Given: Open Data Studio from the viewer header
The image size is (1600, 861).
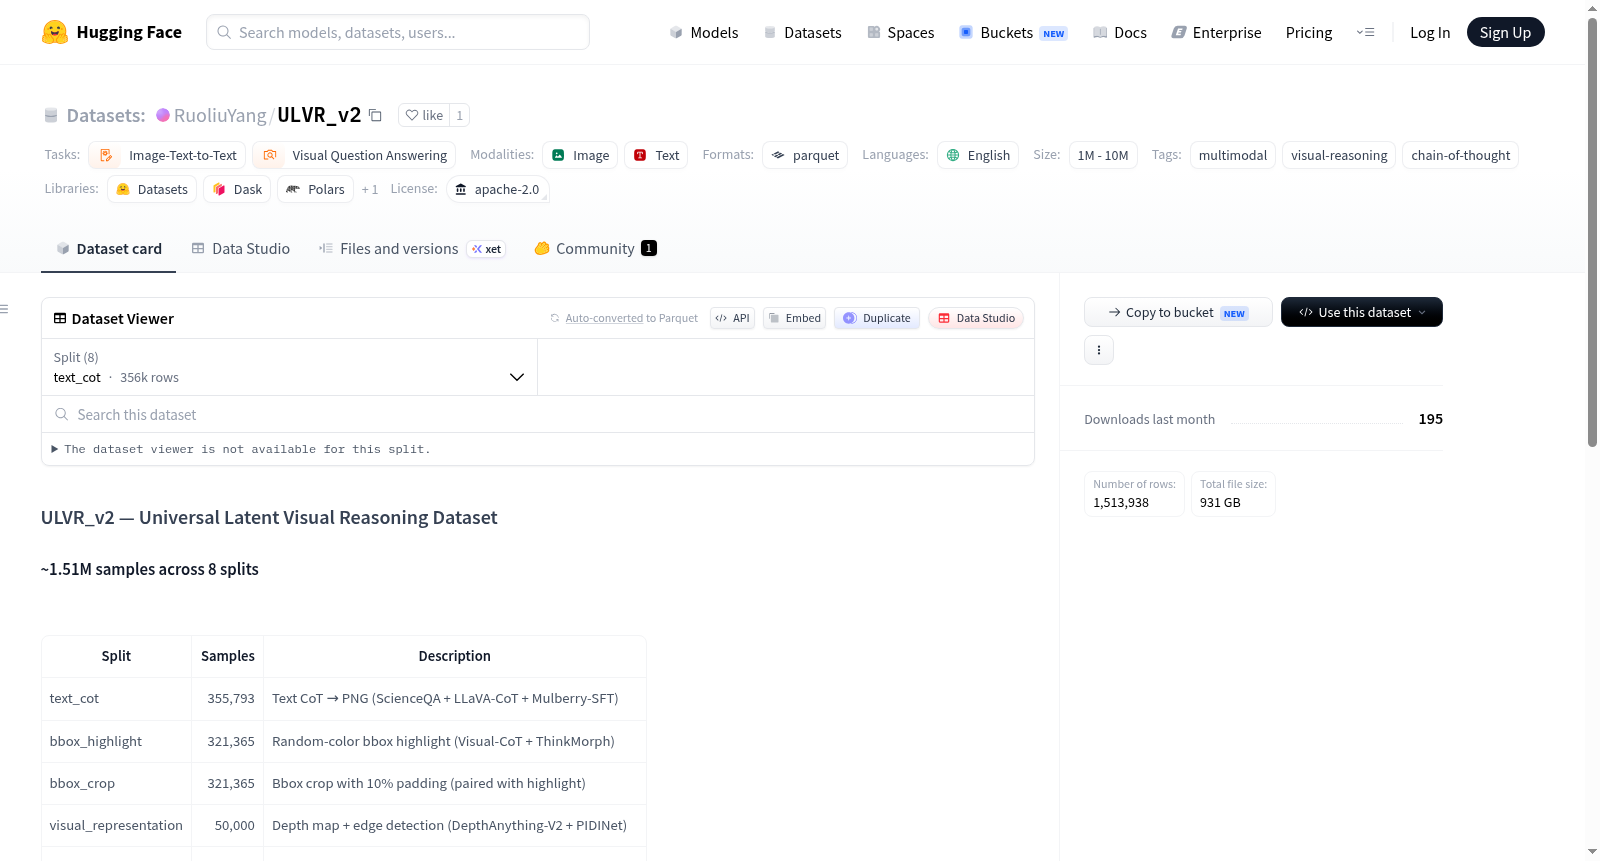Looking at the screenshot, I should coord(976,318).
